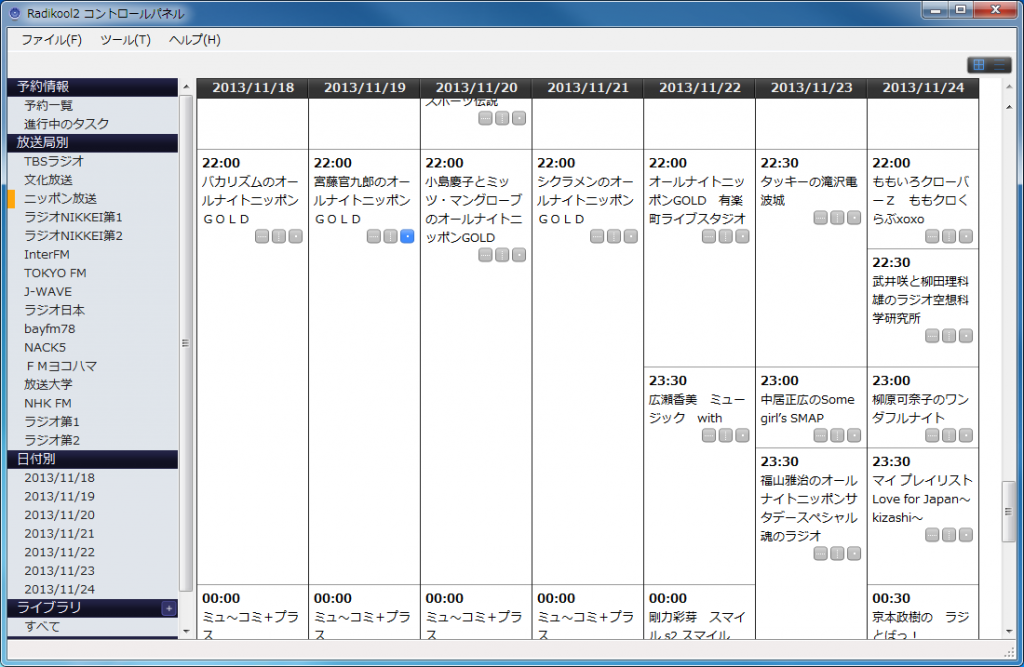The image size is (1024, 667).
Task: Click blue highlighted icon under 宮藤官九郎 program
Action: coord(407,237)
